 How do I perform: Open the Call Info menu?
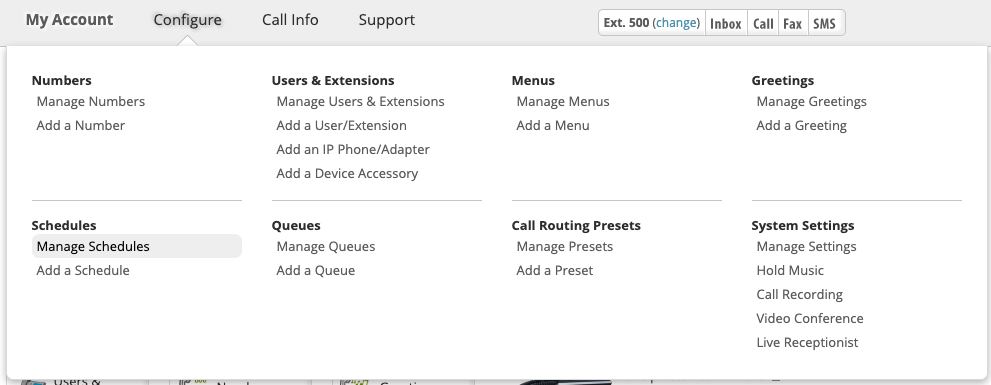pyautogui.click(x=290, y=20)
